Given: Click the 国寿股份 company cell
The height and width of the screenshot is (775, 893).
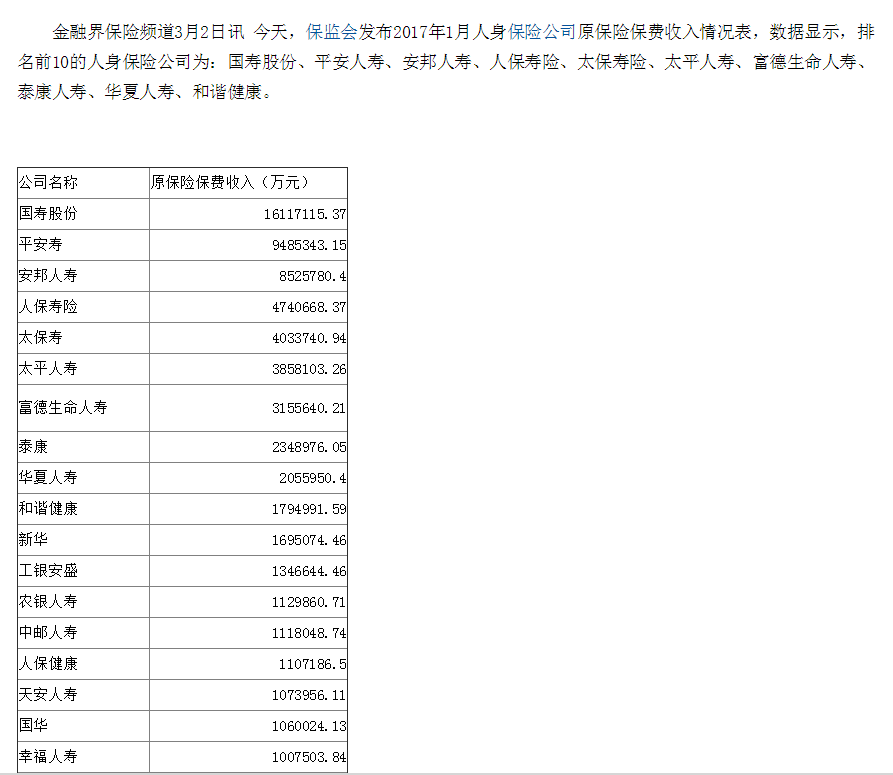Looking at the screenshot, I should 84,214.
